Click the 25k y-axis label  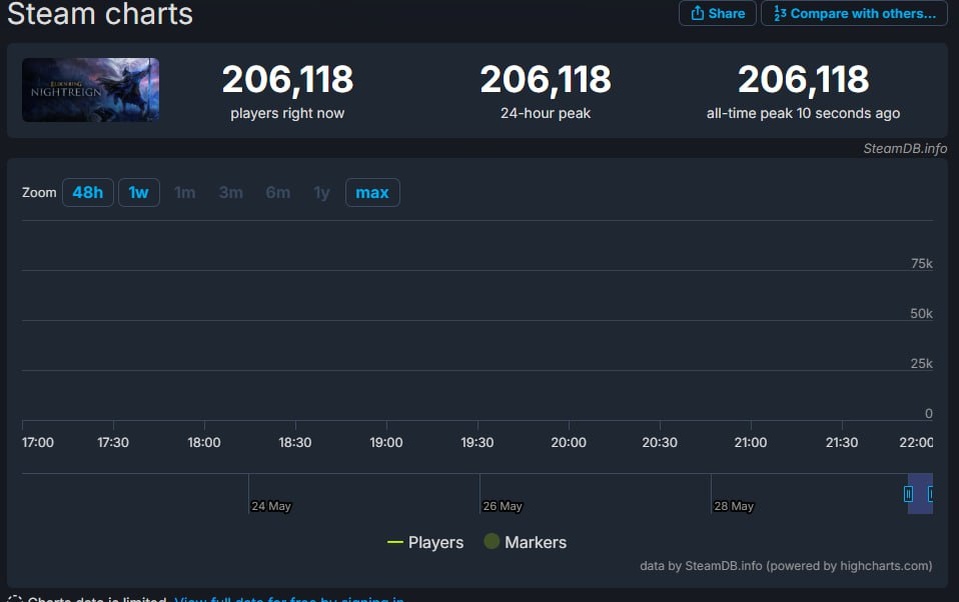tap(921, 363)
